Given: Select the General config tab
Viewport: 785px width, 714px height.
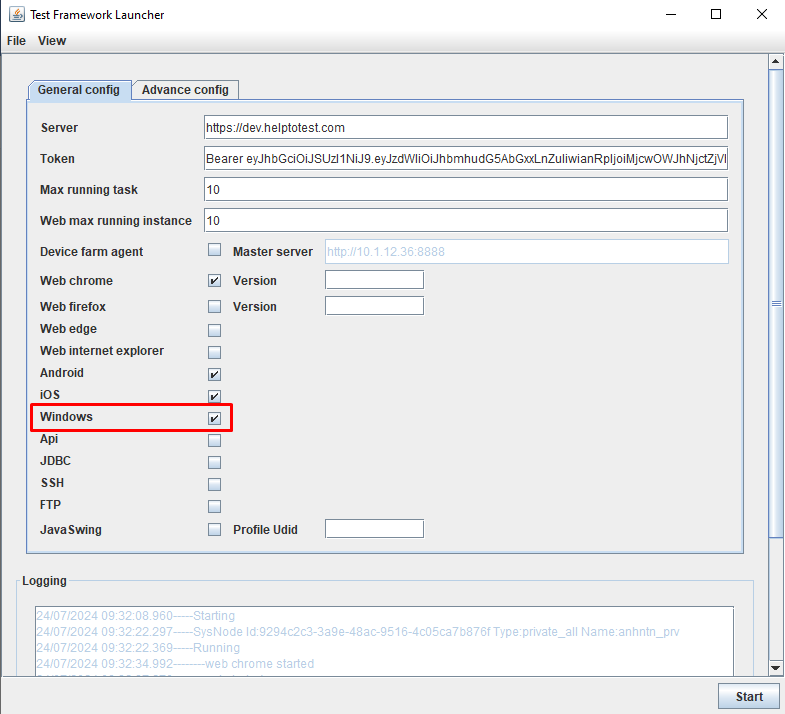Looking at the screenshot, I should pos(79,90).
